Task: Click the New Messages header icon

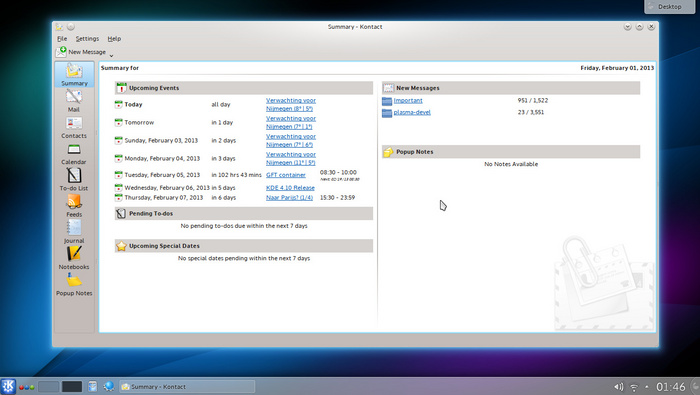Action: click(388, 88)
